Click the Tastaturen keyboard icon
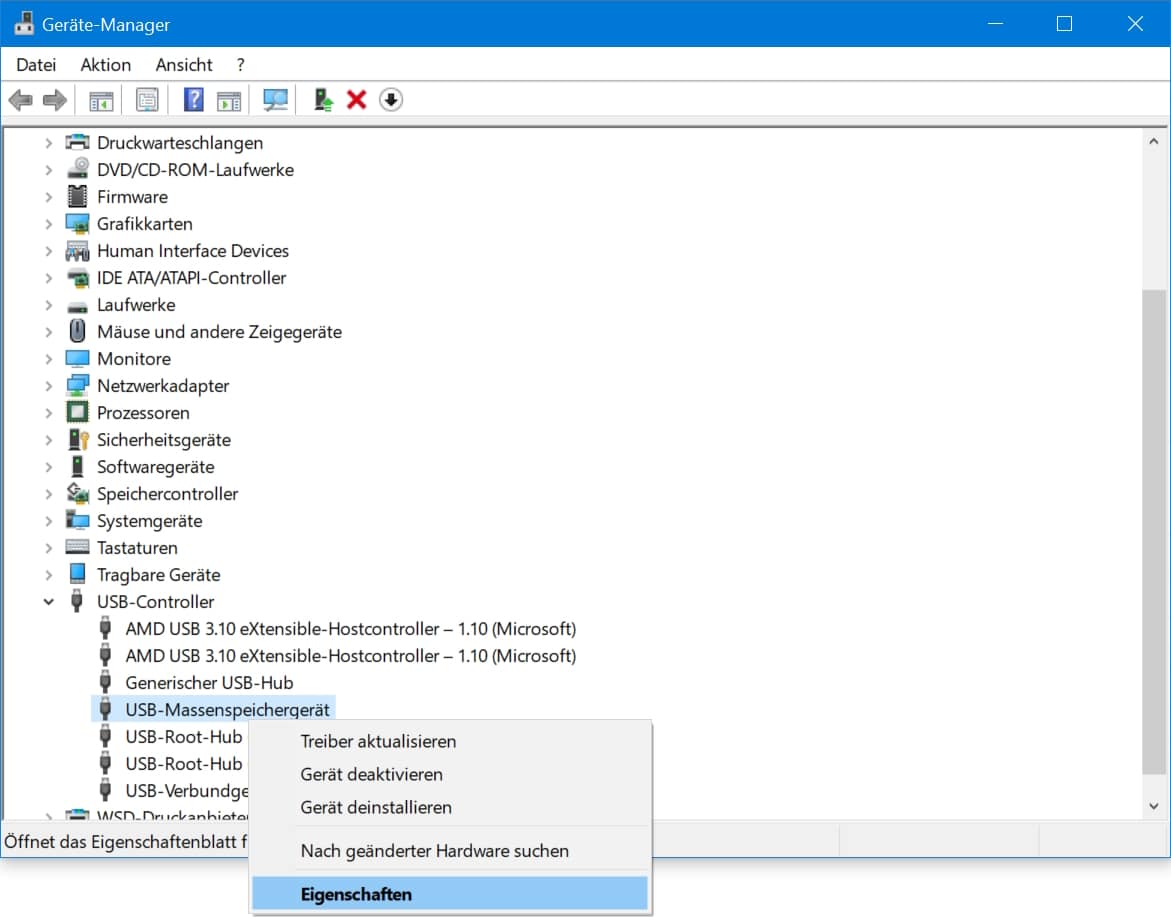The width and height of the screenshot is (1171, 917). [77, 547]
